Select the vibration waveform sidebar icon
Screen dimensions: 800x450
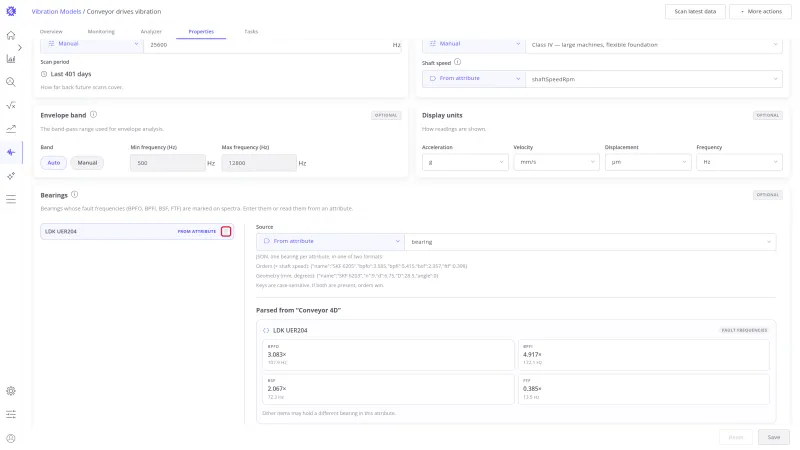point(11,153)
